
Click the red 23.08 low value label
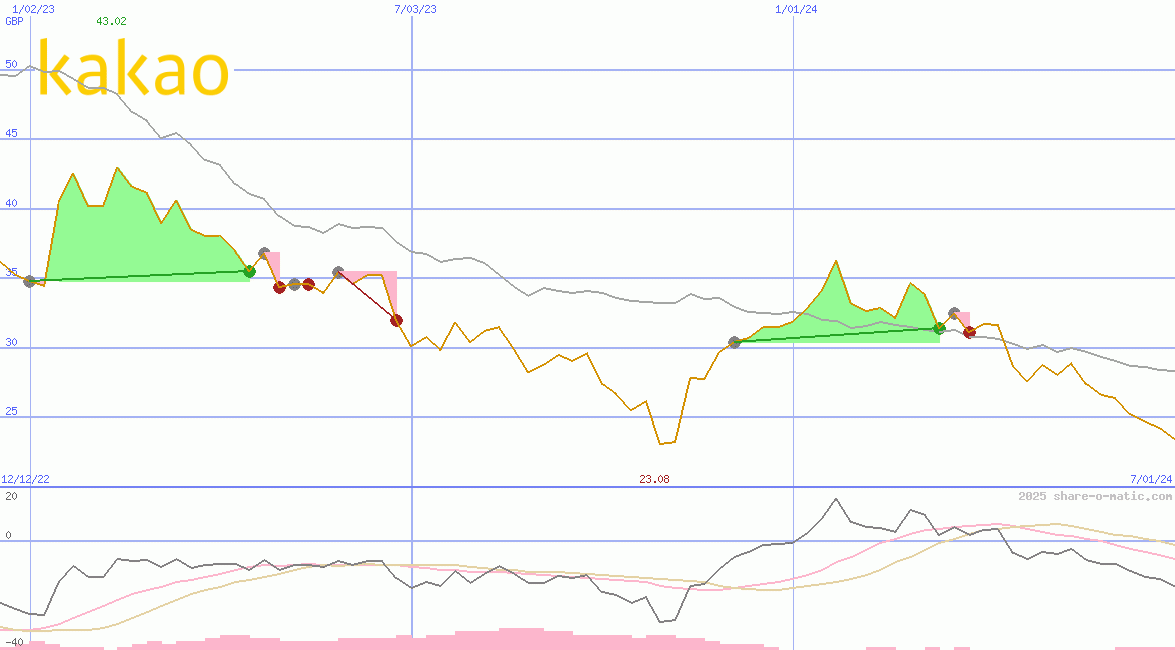(x=654, y=479)
